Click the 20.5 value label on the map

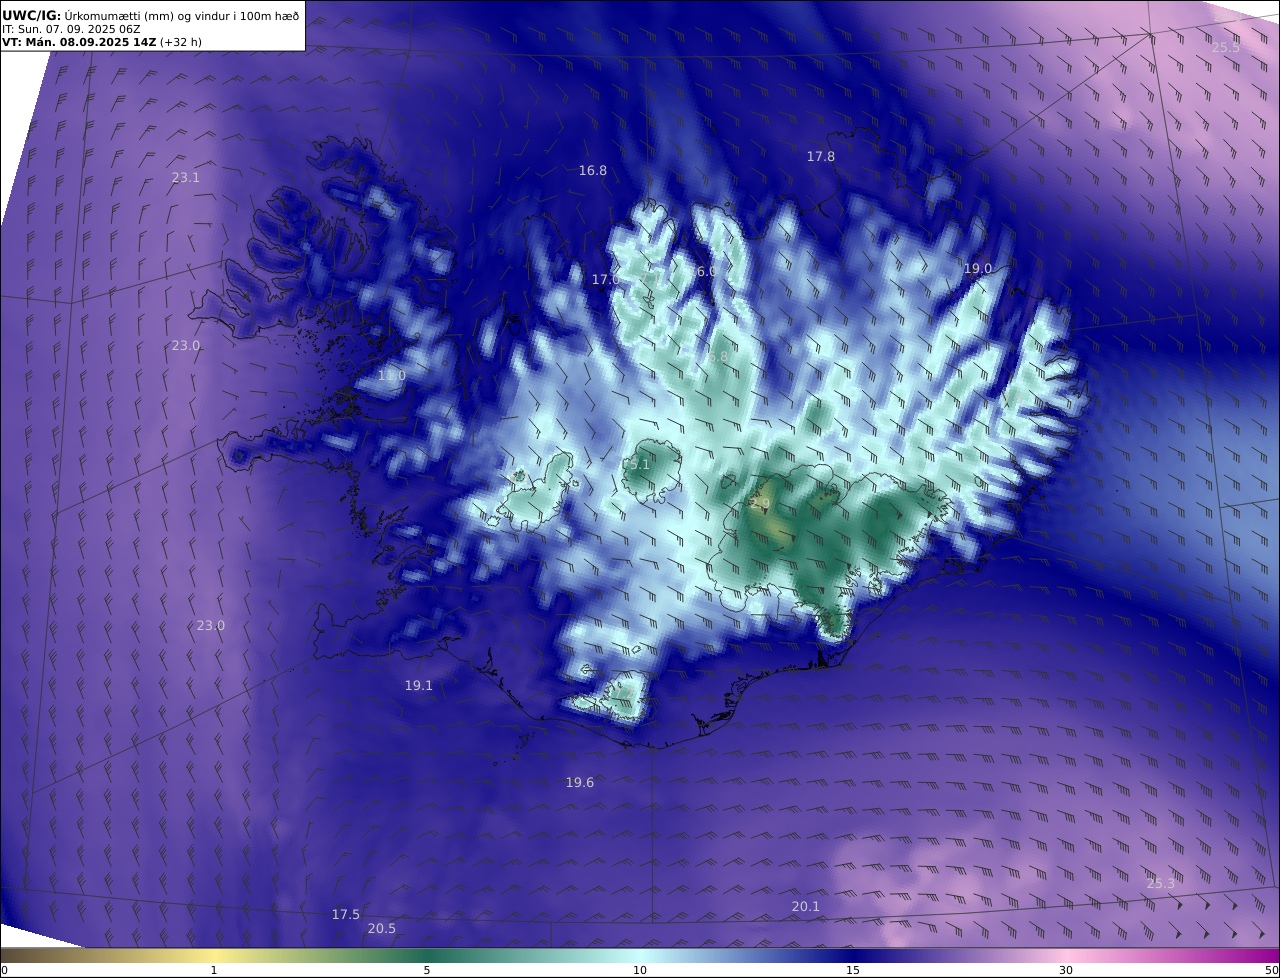click(x=382, y=929)
